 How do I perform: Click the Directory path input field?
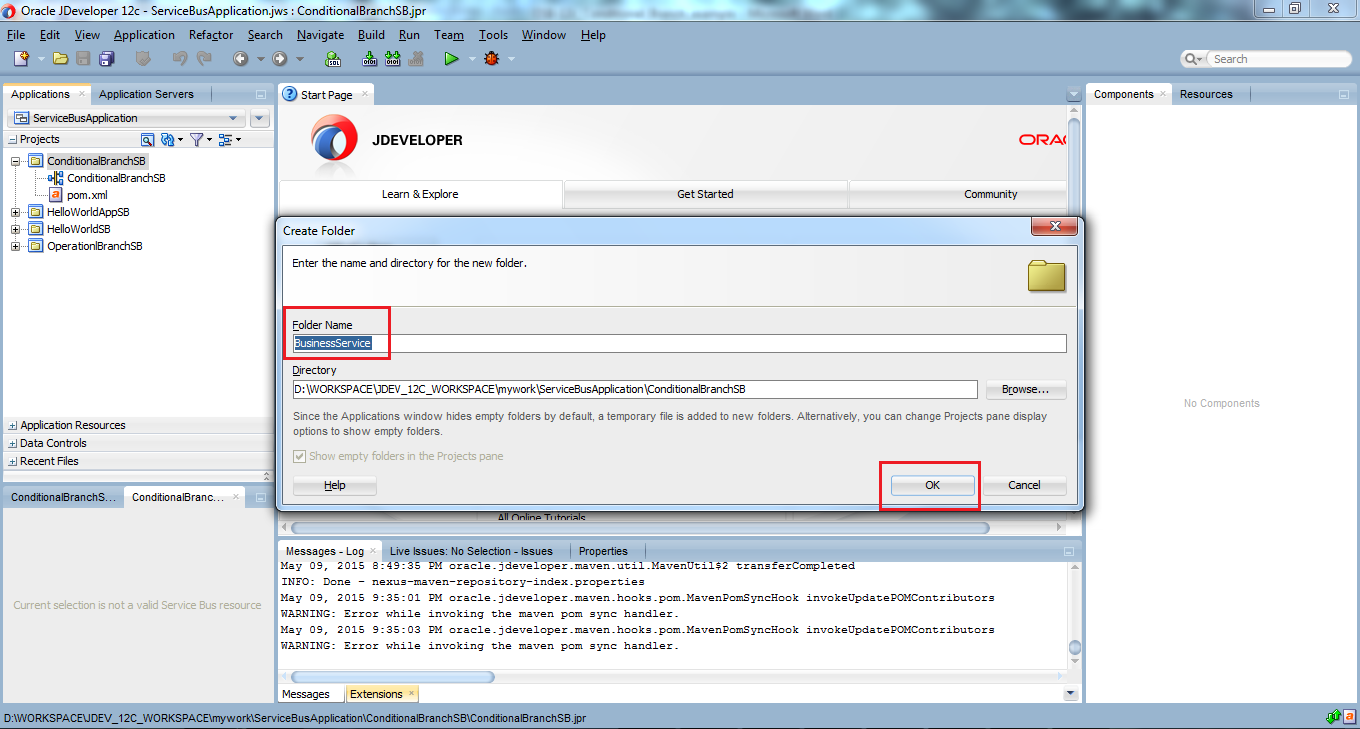635,390
